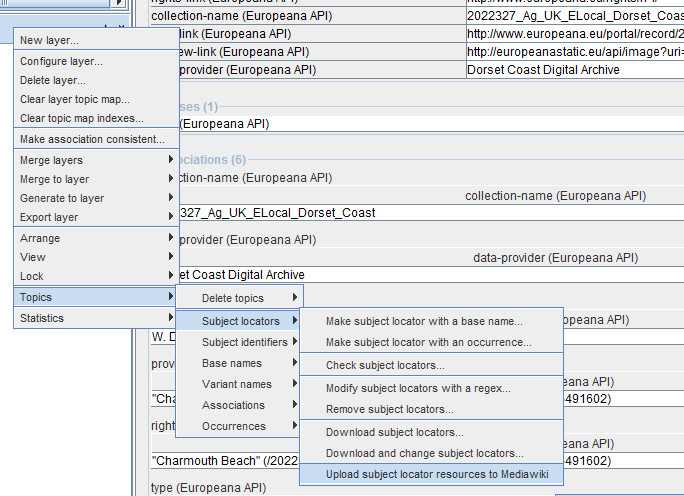The width and height of the screenshot is (684, 496).
Task: Select the highlighted Topics menu item
Action: point(96,297)
